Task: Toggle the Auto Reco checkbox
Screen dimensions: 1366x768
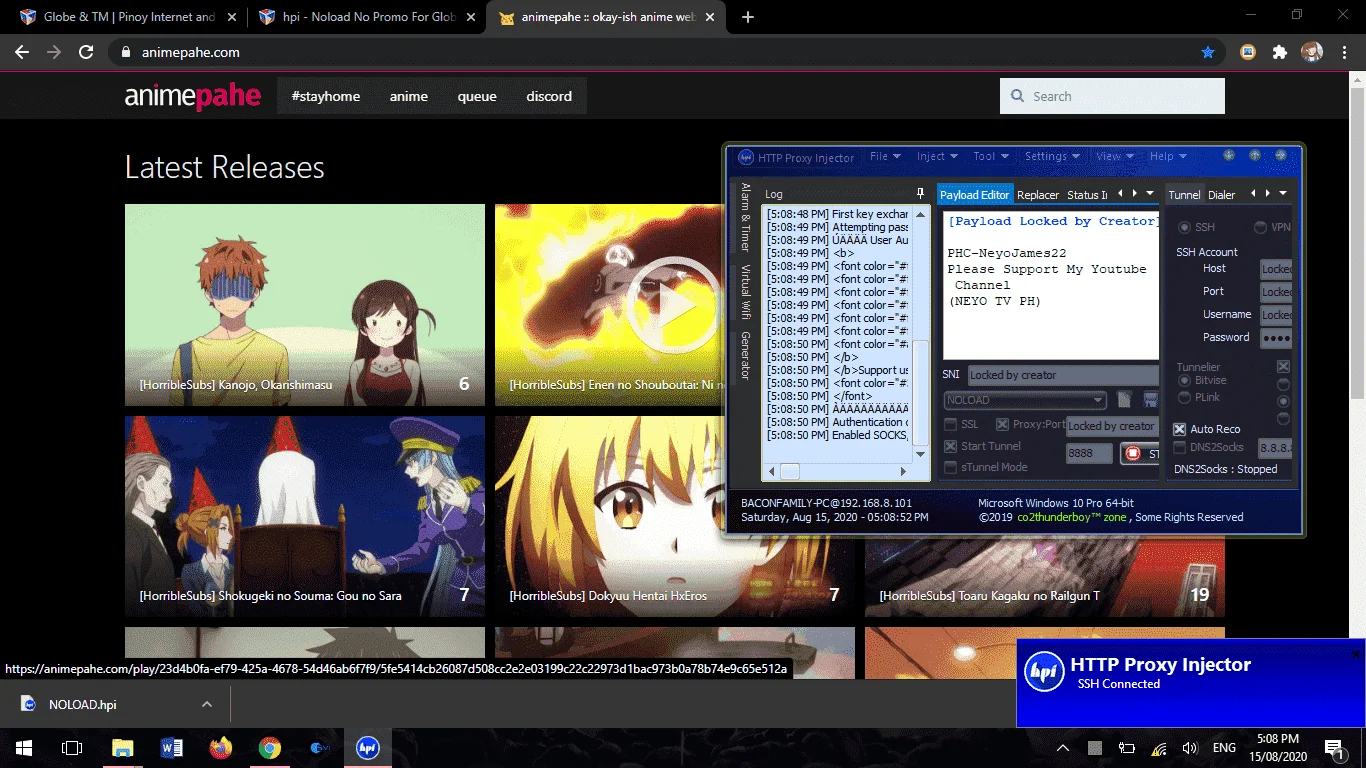Action: (x=1180, y=429)
